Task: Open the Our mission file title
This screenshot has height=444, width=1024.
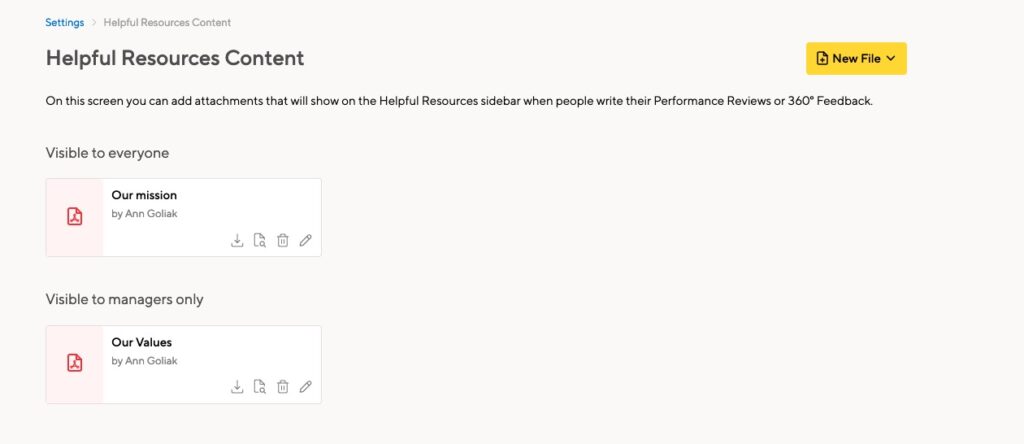Action: click(x=144, y=195)
